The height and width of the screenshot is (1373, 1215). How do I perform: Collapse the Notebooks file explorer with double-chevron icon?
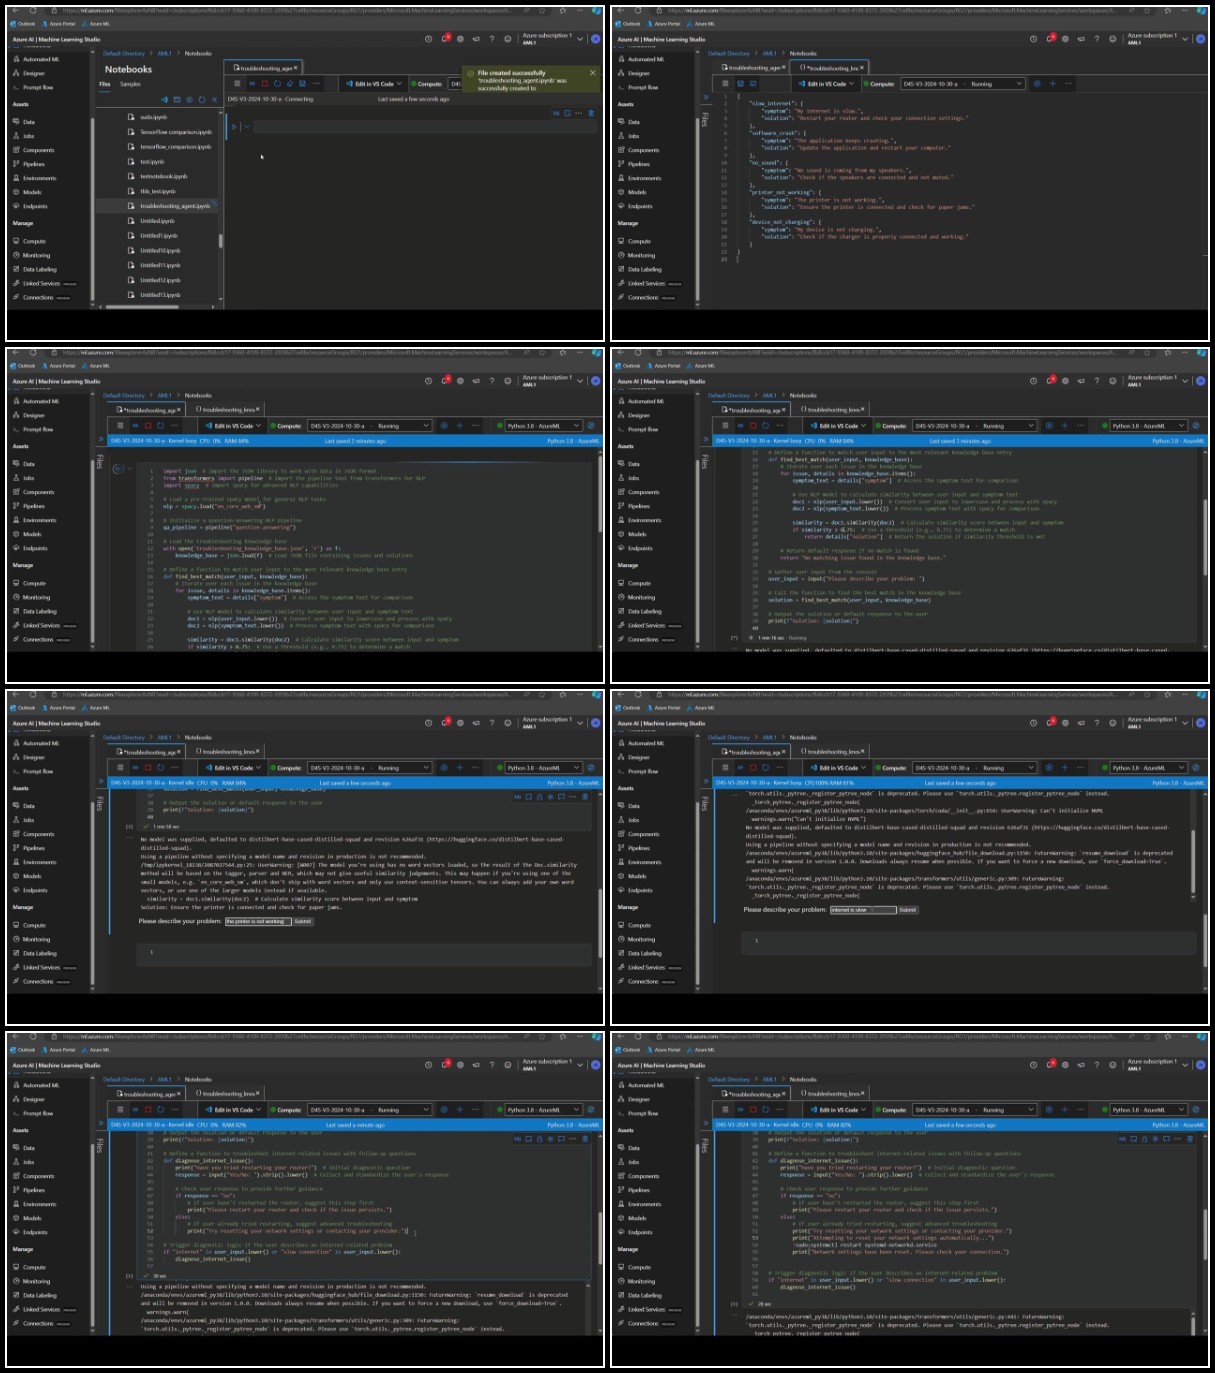[214, 100]
